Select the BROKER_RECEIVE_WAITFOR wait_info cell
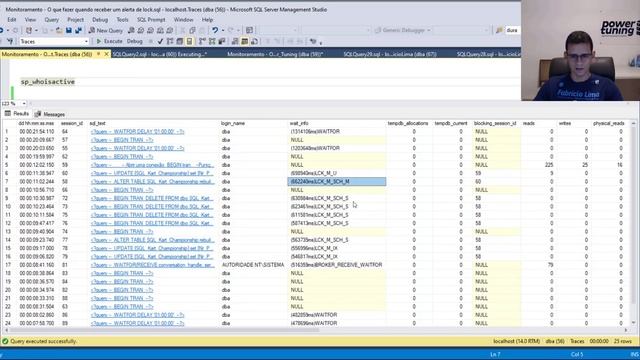The width and height of the screenshot is (640, 360). [x=337, y=265]
